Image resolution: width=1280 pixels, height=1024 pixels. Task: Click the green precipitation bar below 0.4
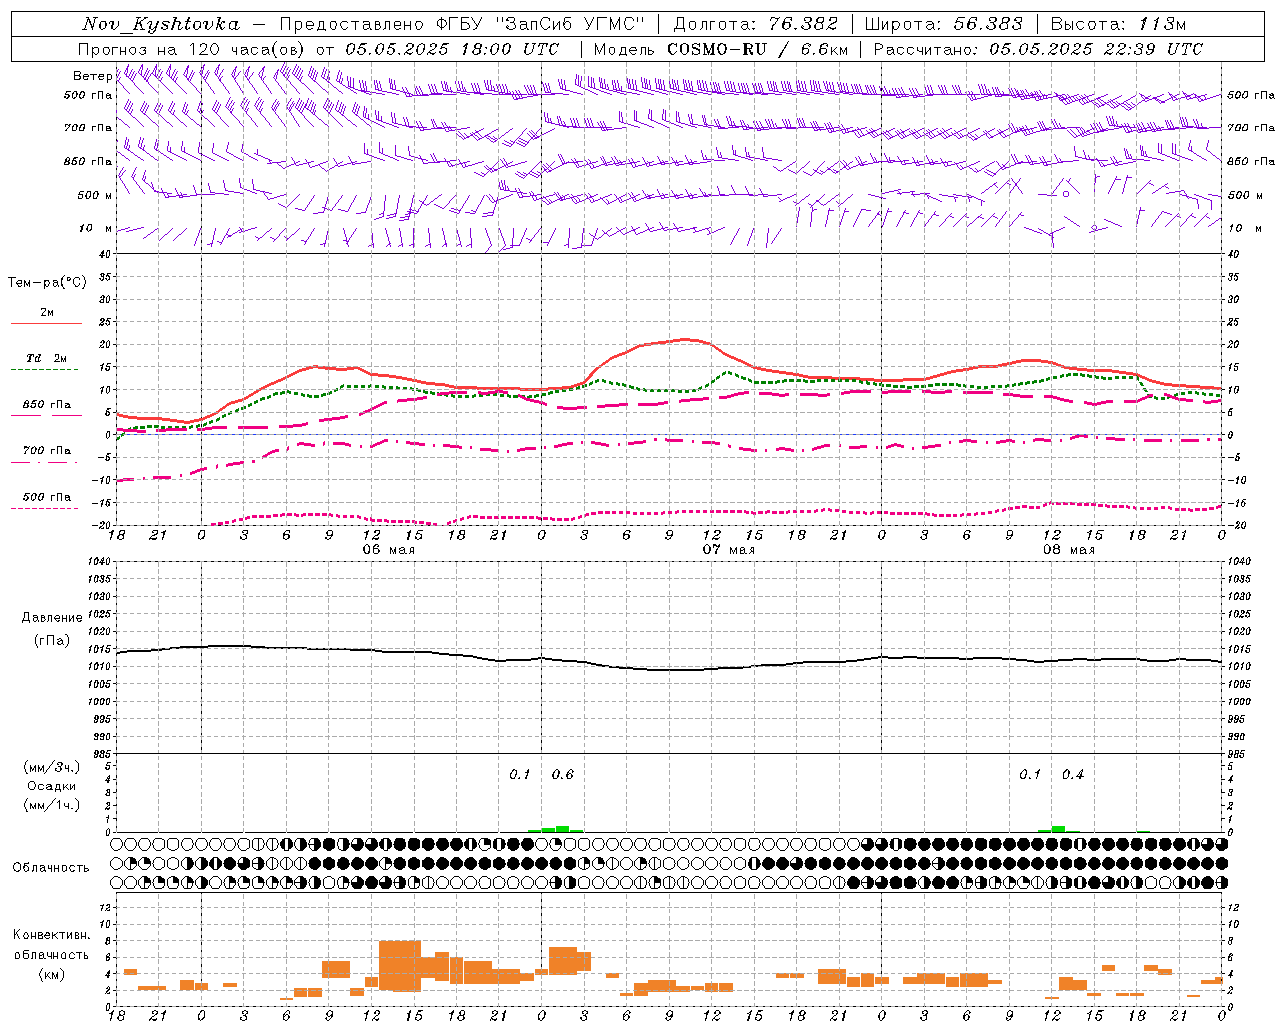pyautogui.click(x=1058, y=828)
